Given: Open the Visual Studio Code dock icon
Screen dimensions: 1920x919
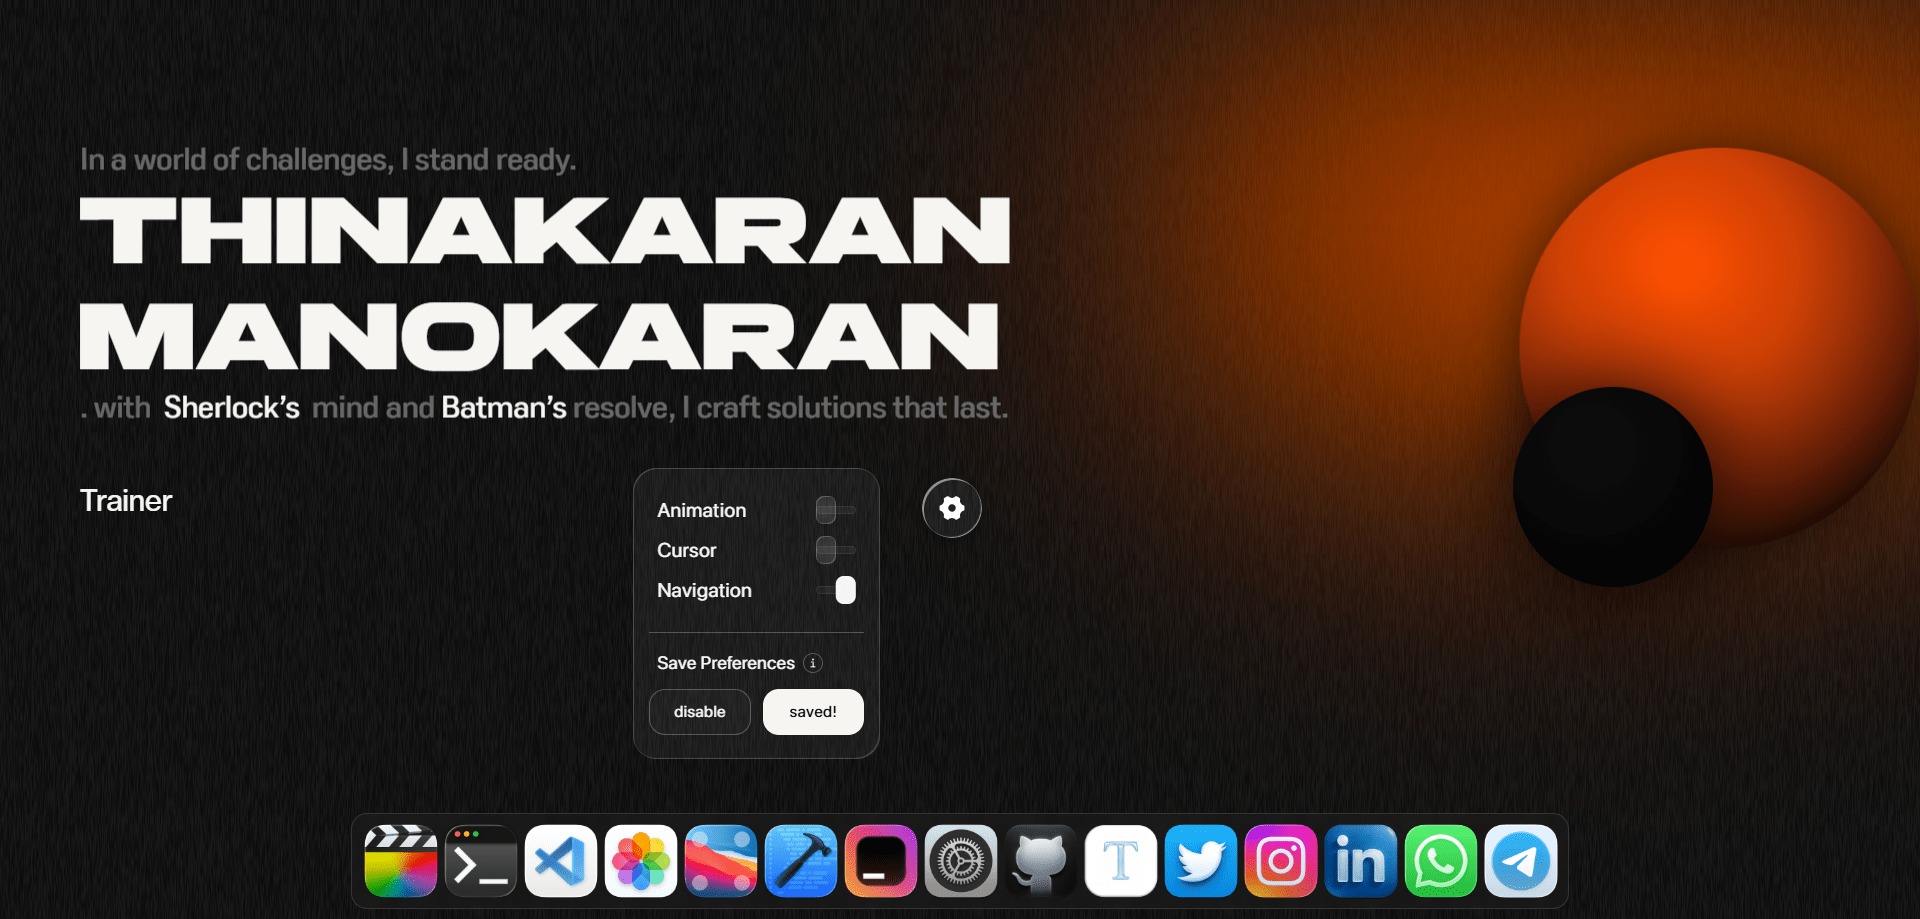Looking at the screenshot, I should (561, 861).
